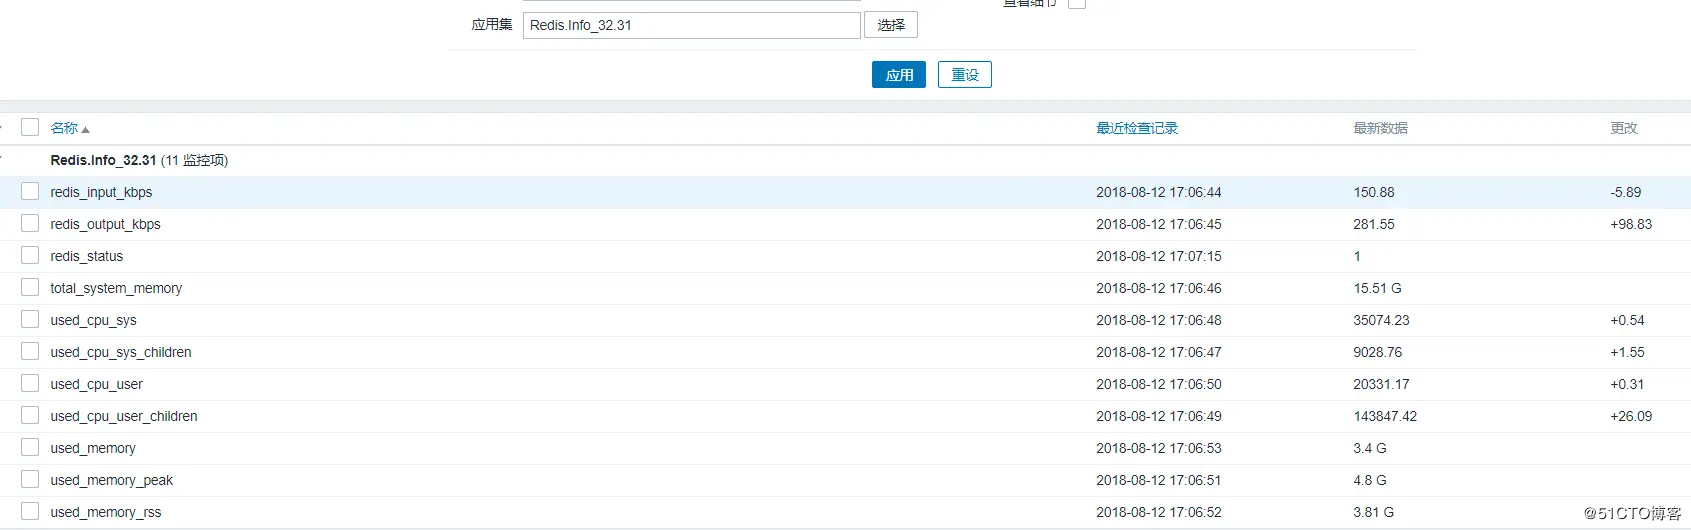This screenshot has height=530, width=1691.
Task: Click the used_cpu_sys_children item name
Action: 121,352
